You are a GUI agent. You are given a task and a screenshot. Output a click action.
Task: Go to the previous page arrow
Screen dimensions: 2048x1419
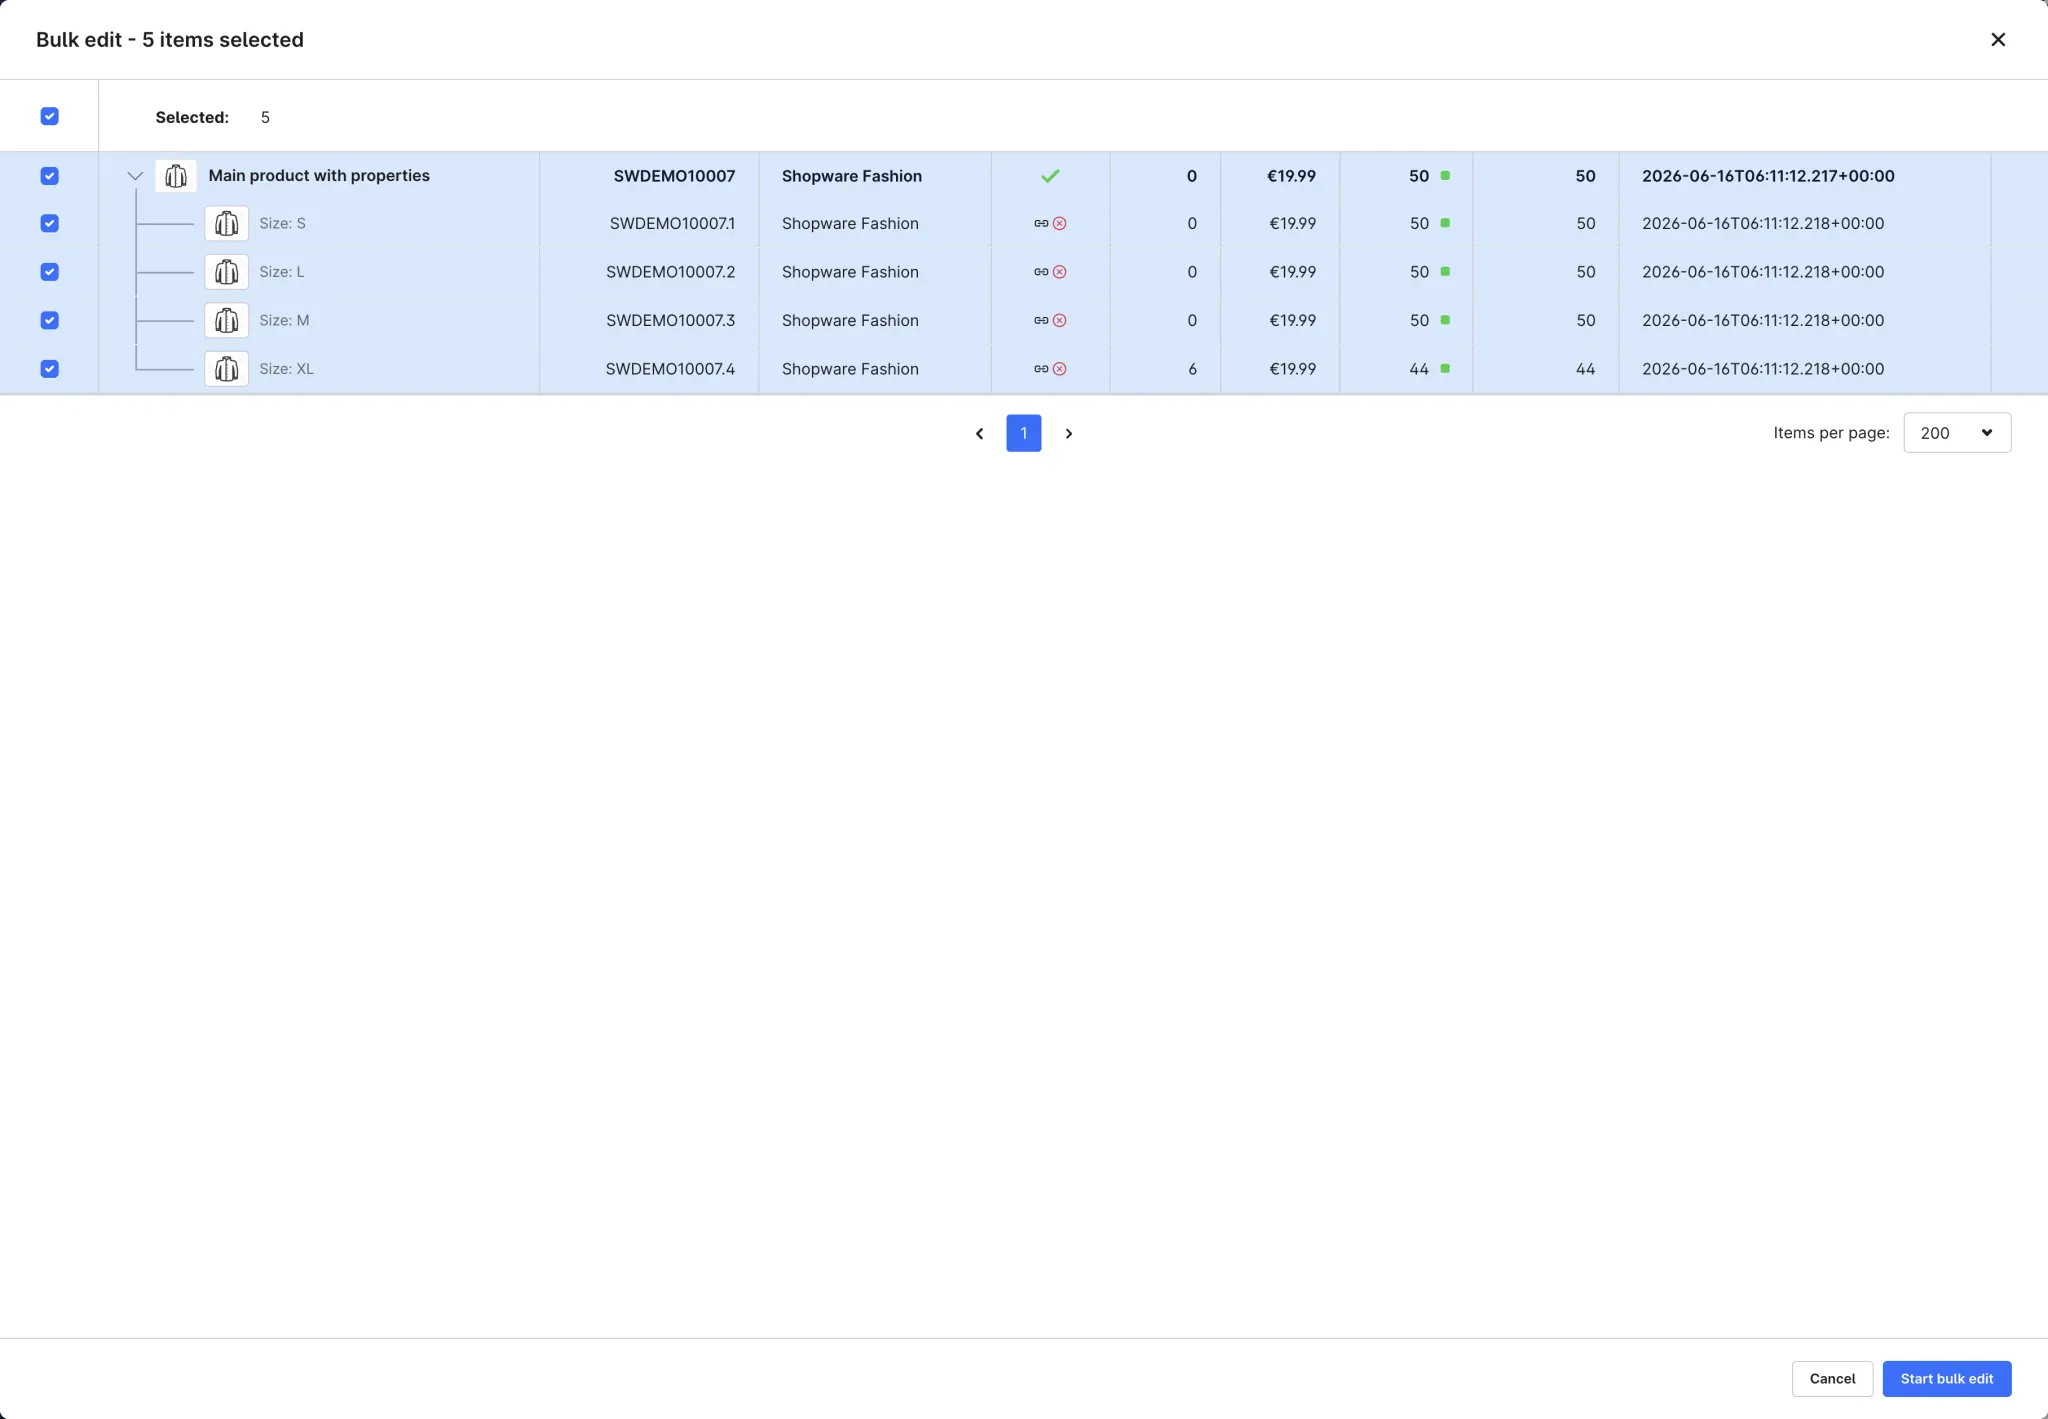(979, 433)
